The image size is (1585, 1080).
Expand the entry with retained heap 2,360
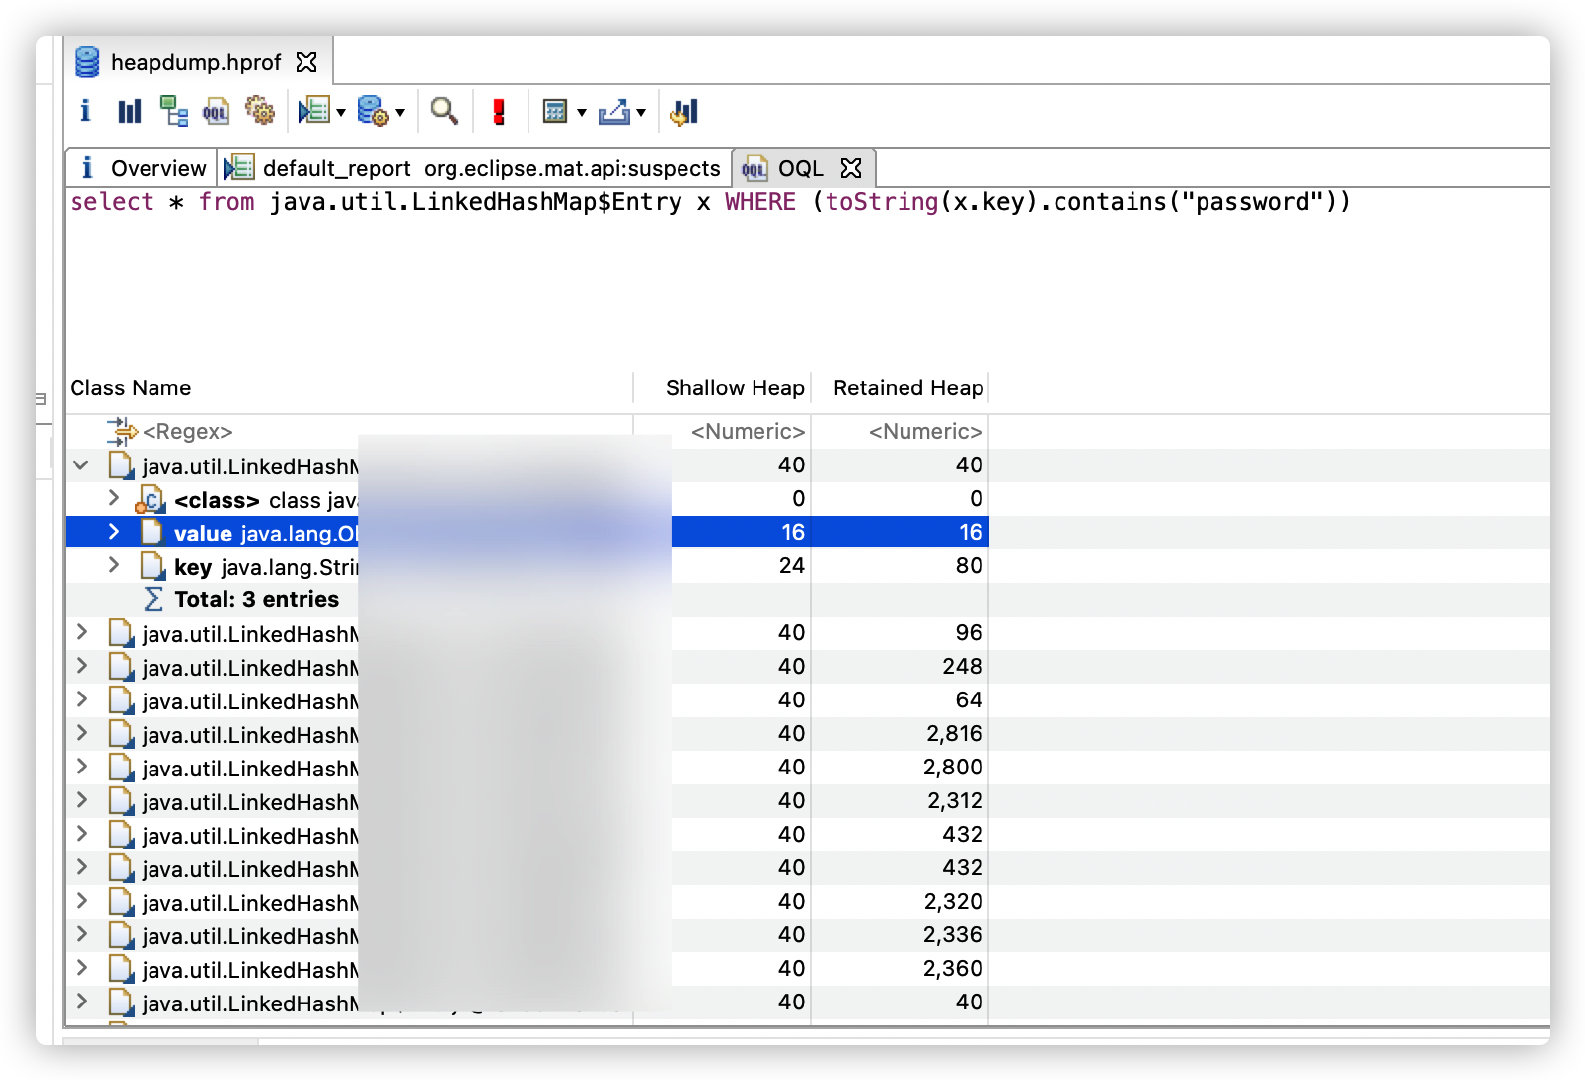click(x=82, y=968)
